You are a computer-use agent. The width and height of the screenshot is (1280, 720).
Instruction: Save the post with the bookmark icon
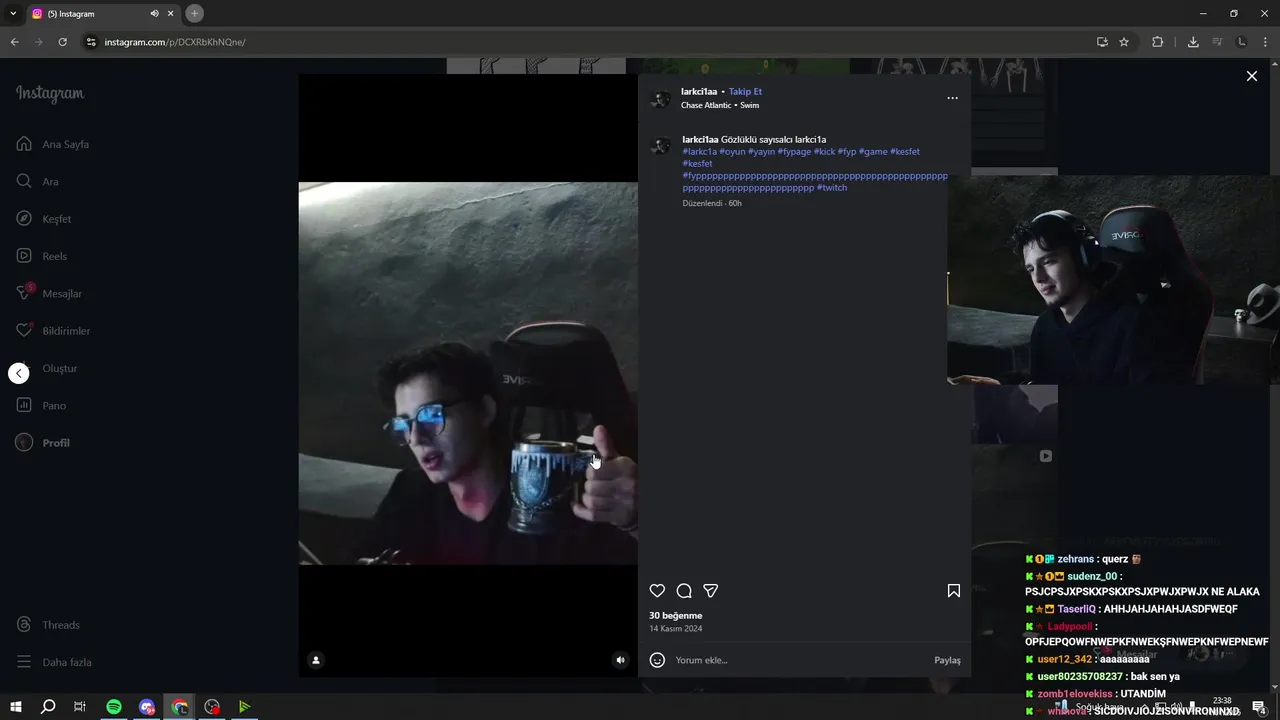pyautogui.click(x=954, y=591)
